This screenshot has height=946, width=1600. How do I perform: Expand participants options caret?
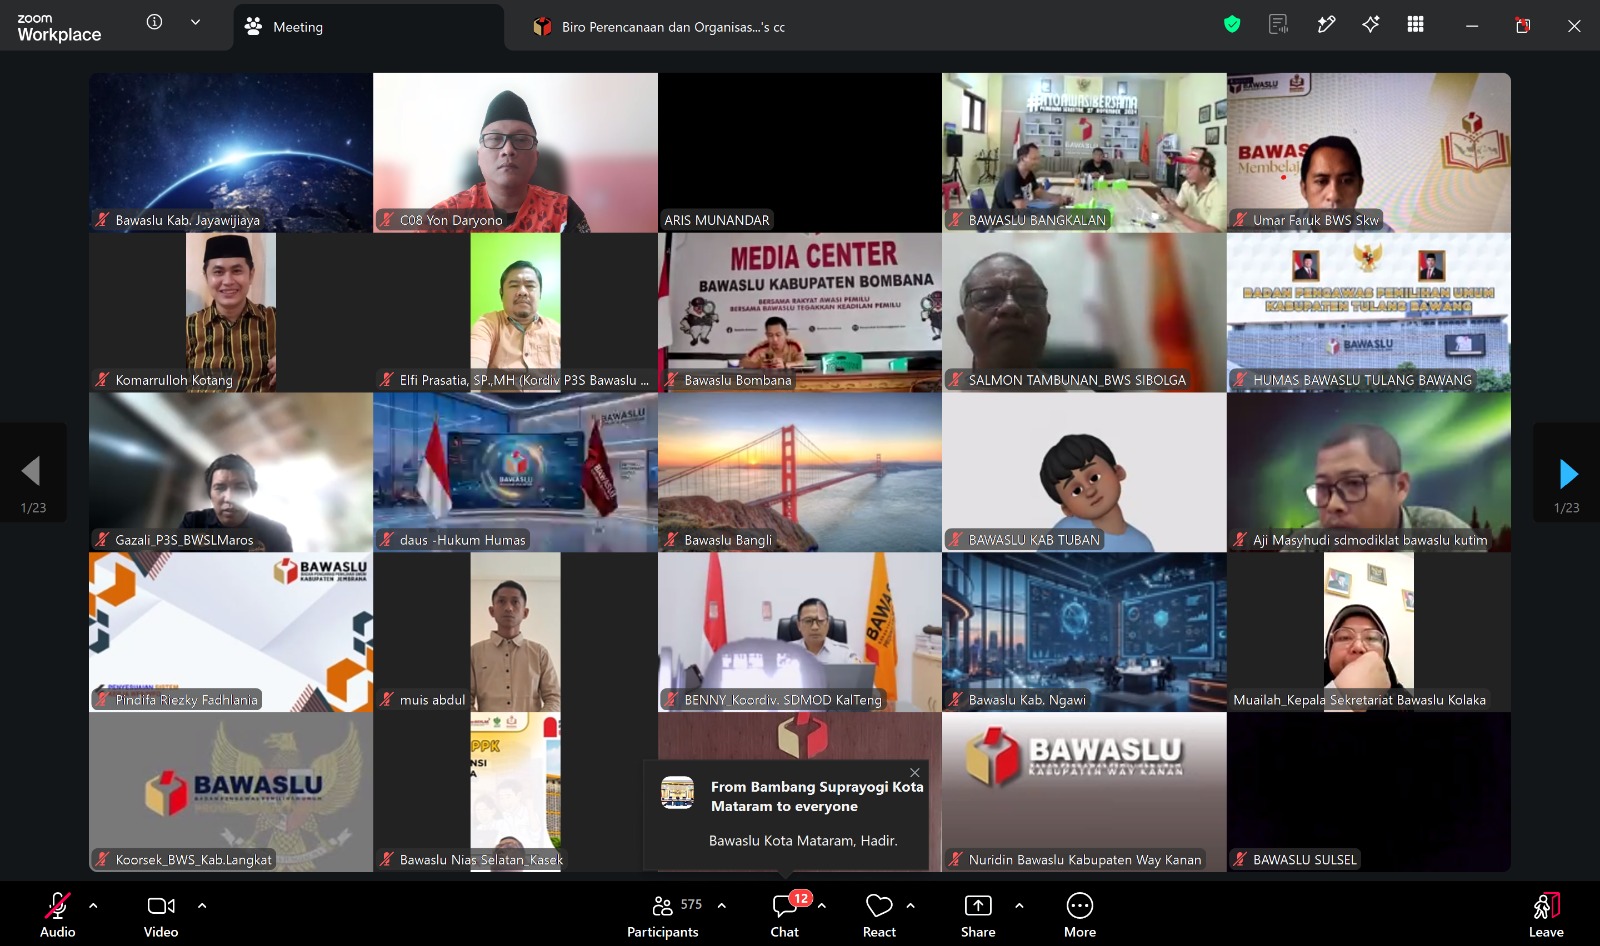point(722,905)
